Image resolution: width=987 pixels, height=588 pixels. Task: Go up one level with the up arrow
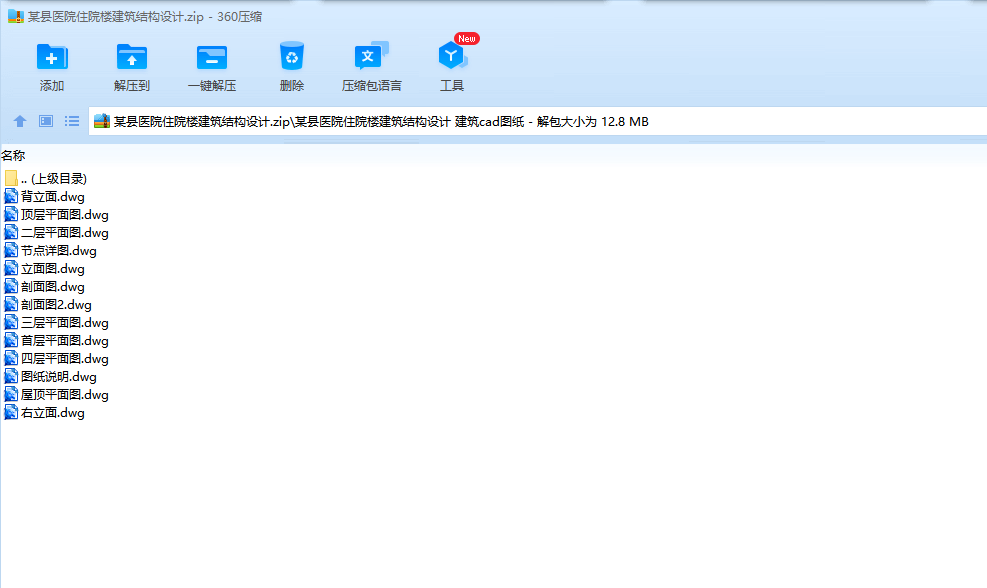pyautogui.click(x=20, y=121)
